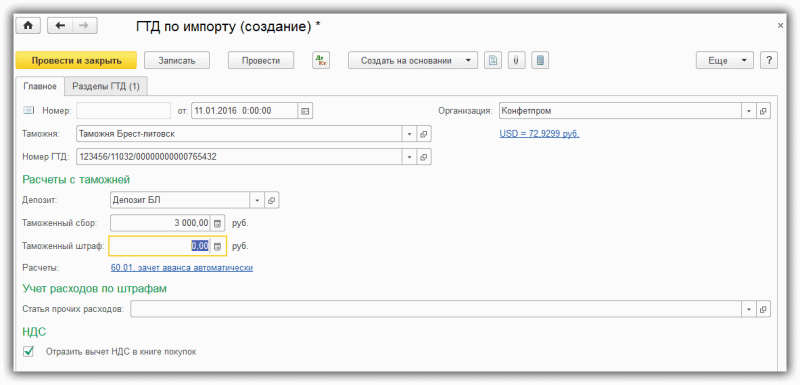800x385 pixels.
Task: Open the Еще menu button
Action: coord(724,60)
